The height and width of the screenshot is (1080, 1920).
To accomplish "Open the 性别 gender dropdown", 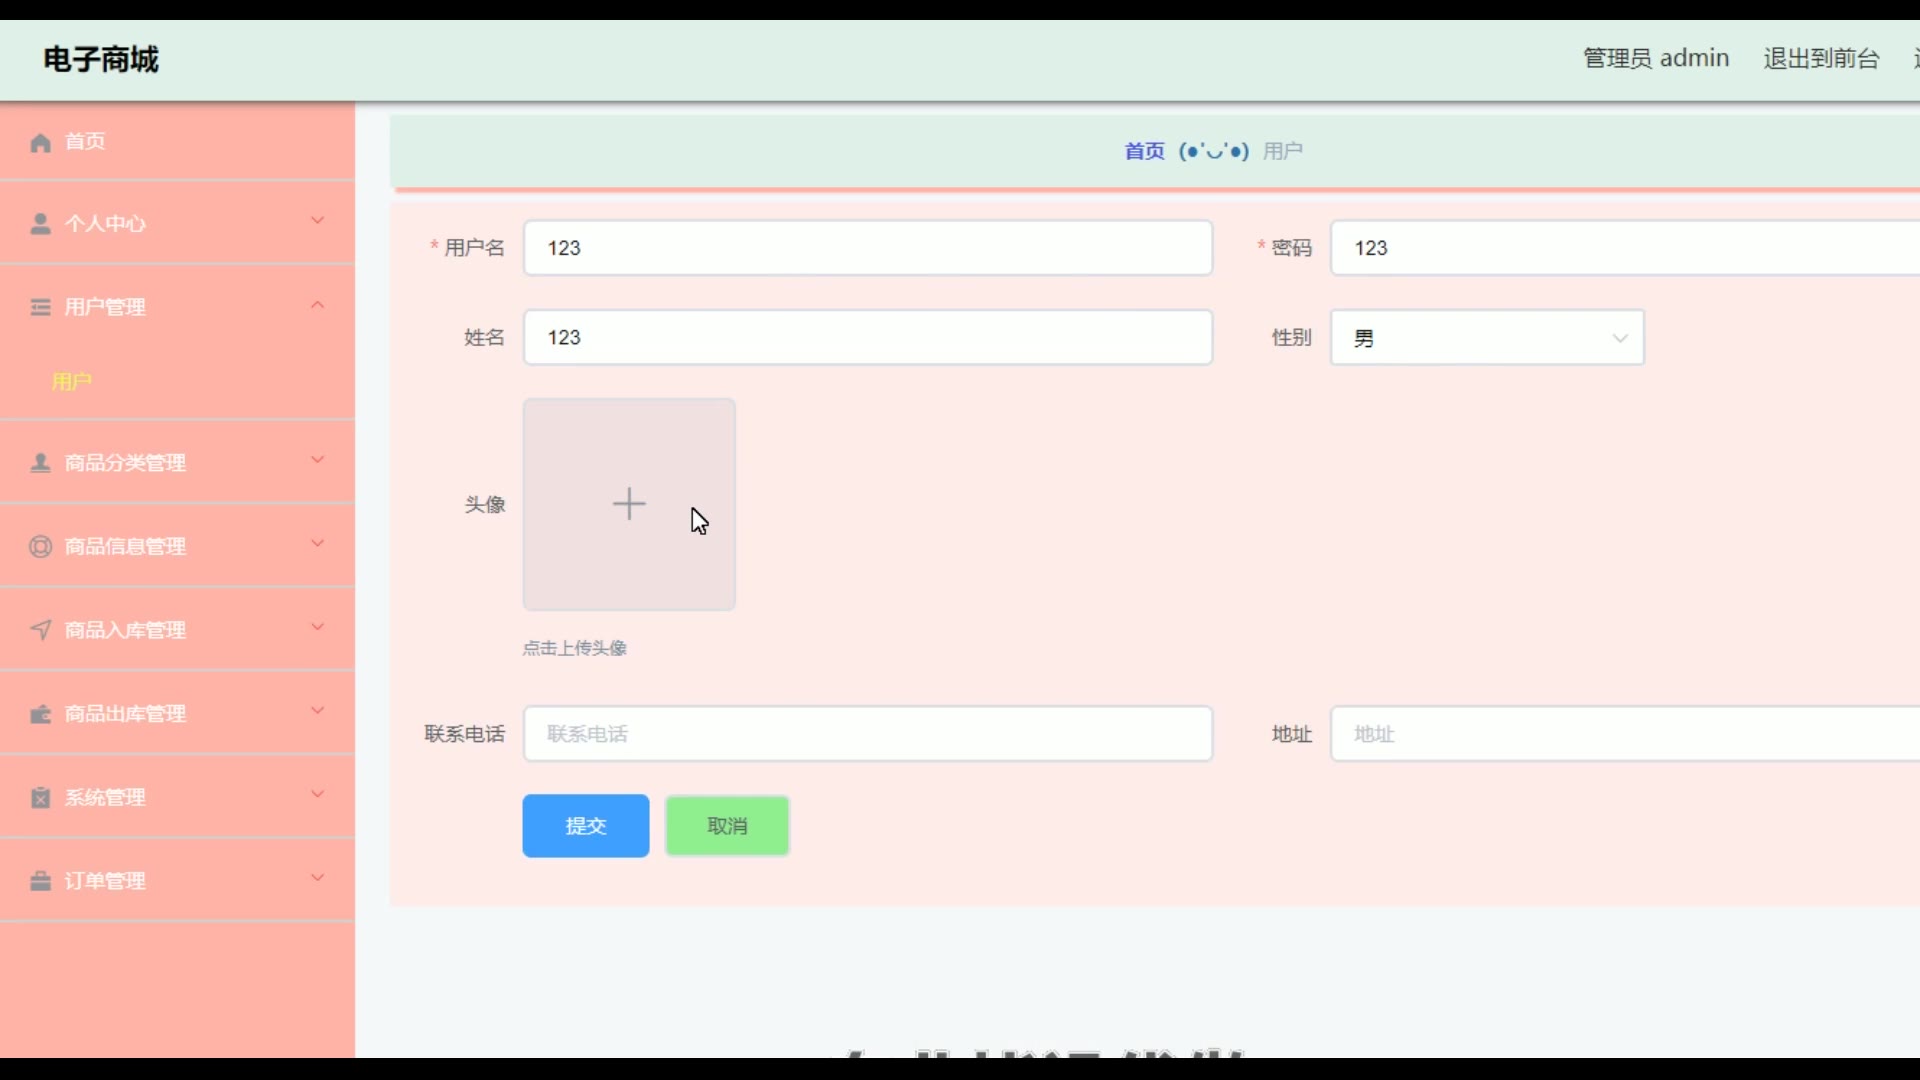I will [1486, 338].
